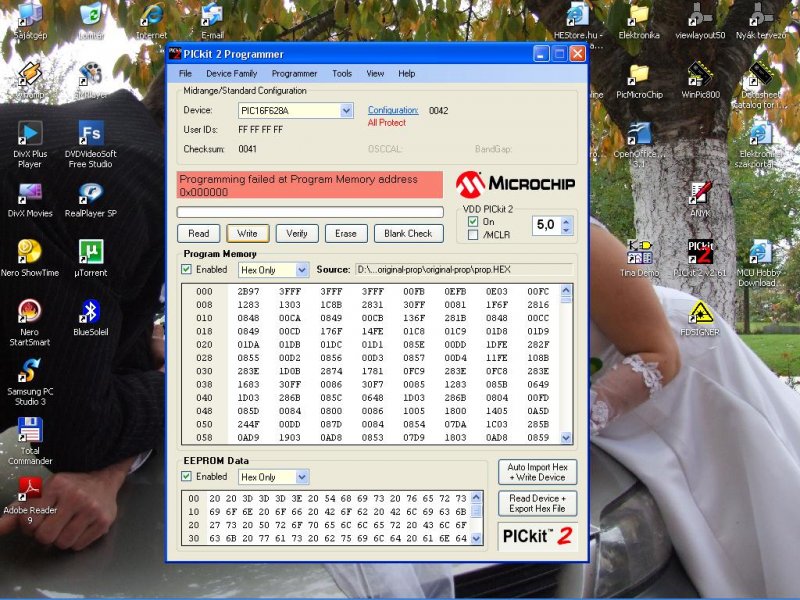Viewport: 800px width, 600px height.
Task: Click the Erase button
Action: point(346,234)
